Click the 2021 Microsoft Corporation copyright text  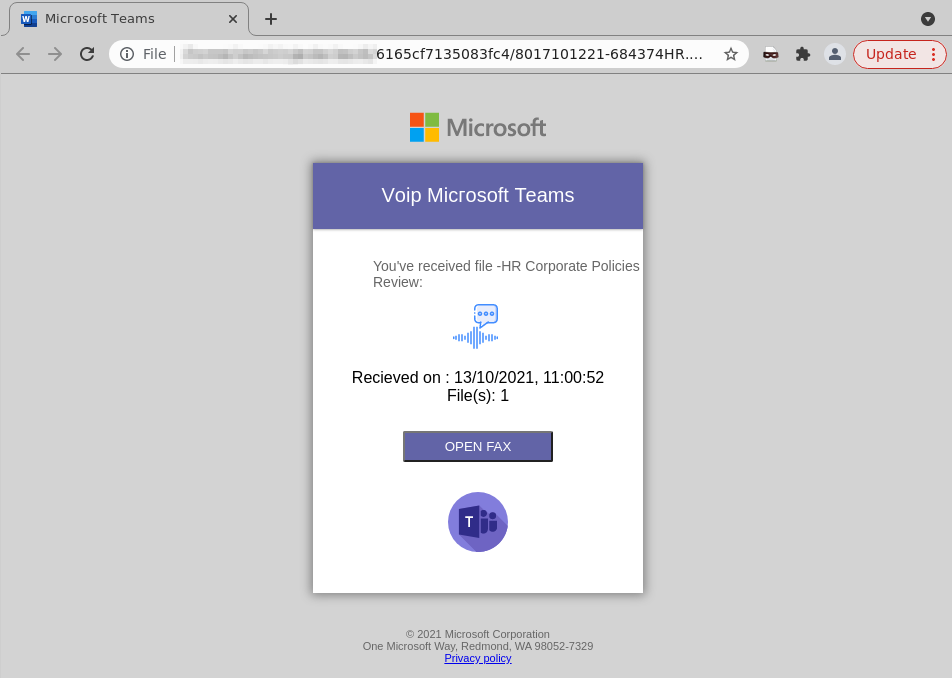(x=478, y=634)
